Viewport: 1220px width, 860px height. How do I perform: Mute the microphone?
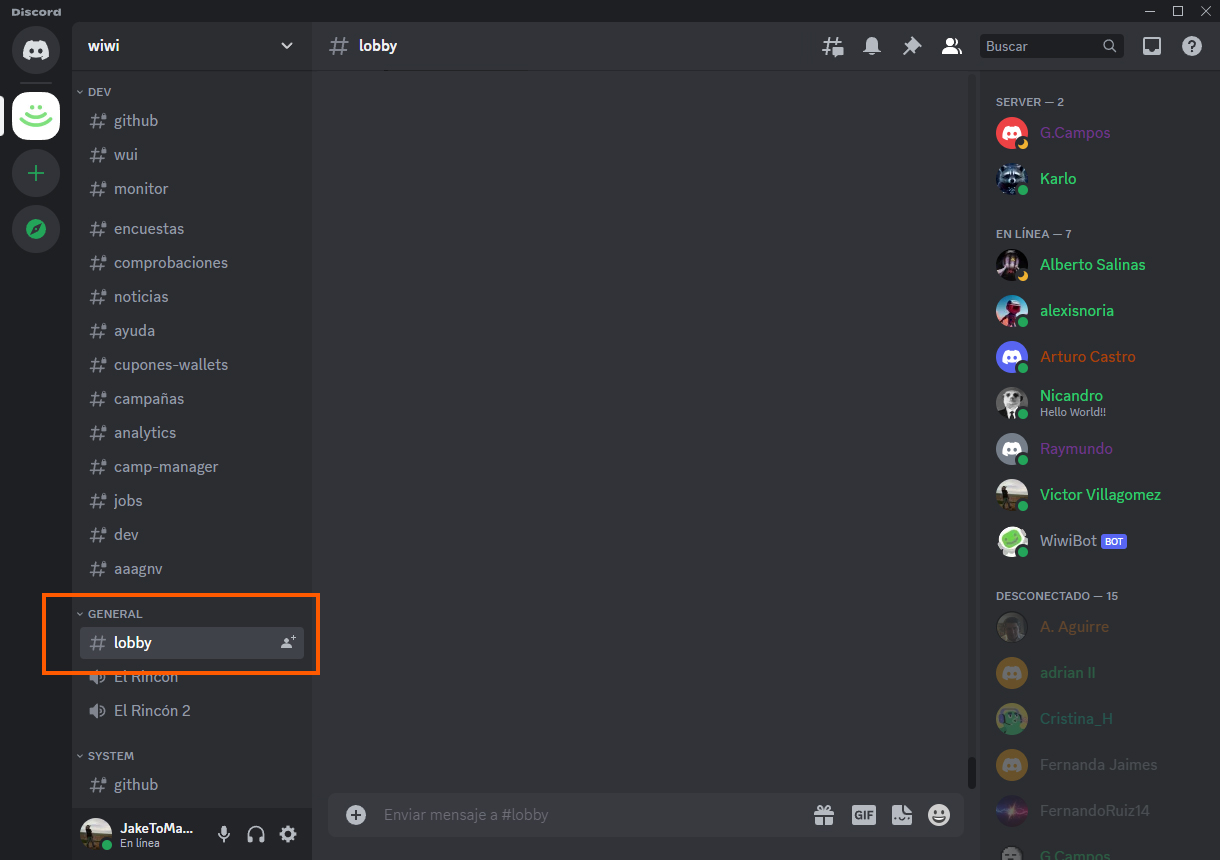coord(224,834)
